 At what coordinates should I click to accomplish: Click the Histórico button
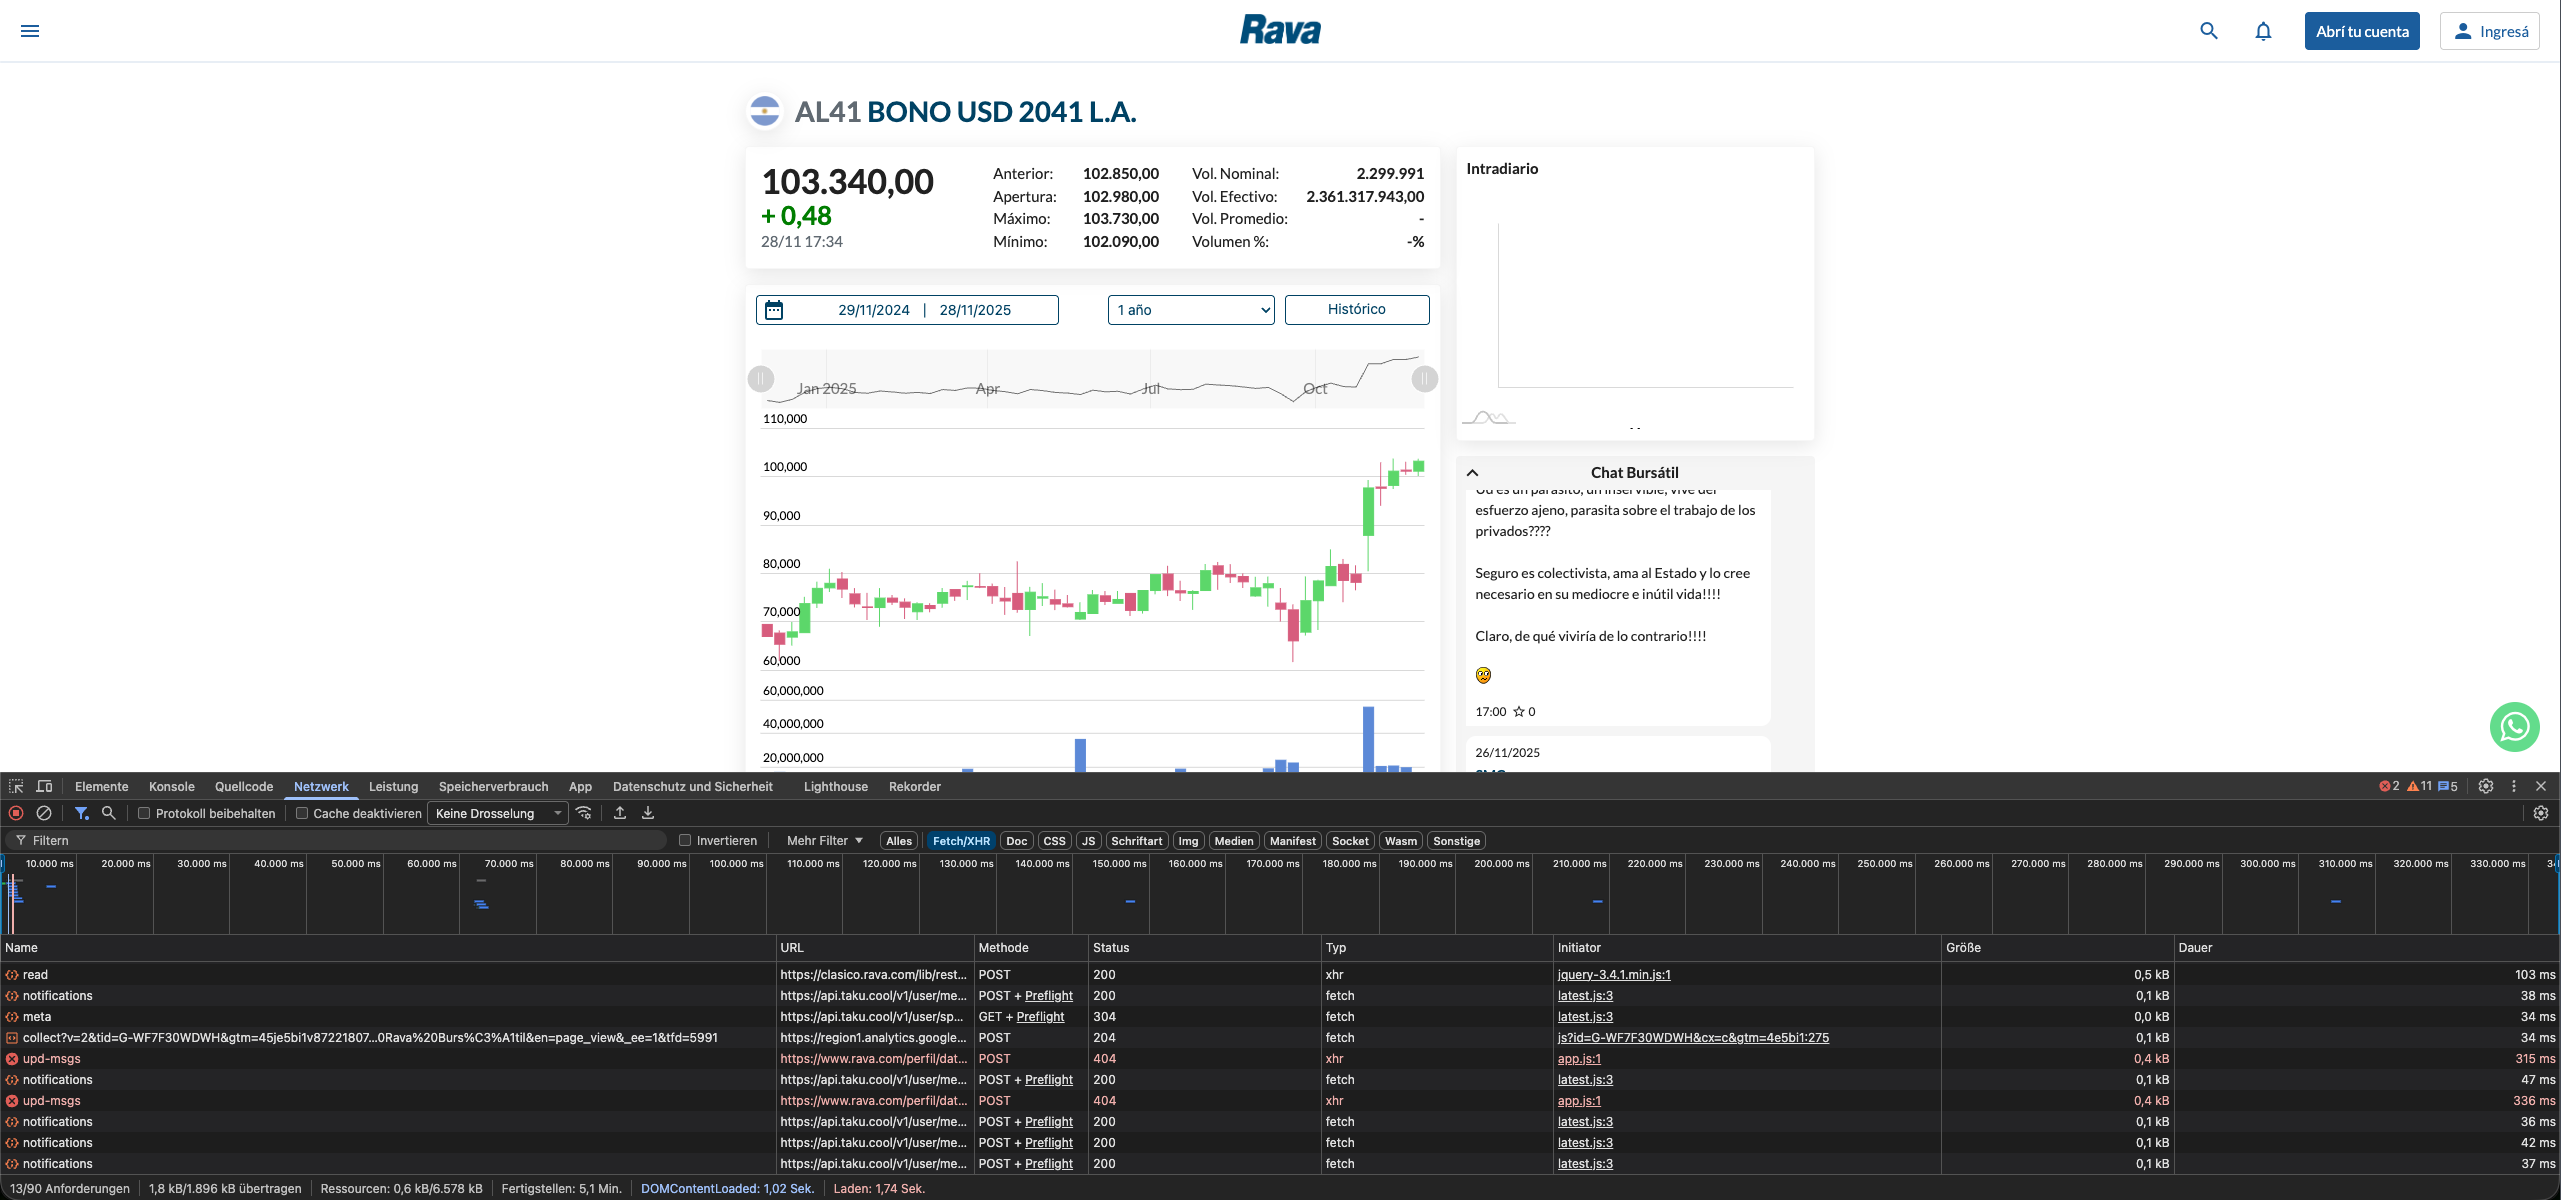tap(1356, 310)
